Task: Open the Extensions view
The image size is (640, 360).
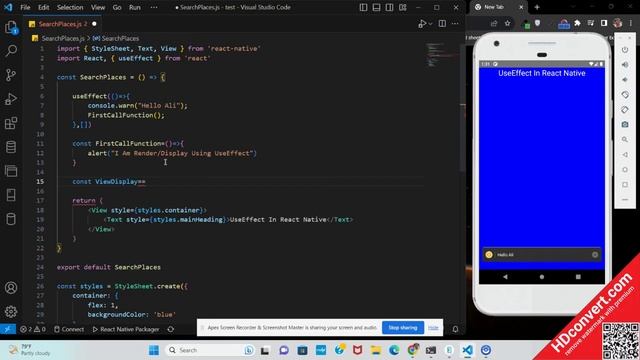Action: tap(11, 123)
